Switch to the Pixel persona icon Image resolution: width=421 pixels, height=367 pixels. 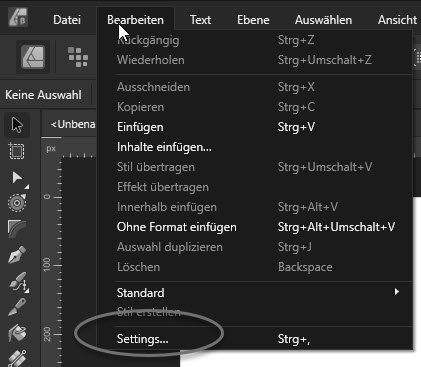click(78, 57)
